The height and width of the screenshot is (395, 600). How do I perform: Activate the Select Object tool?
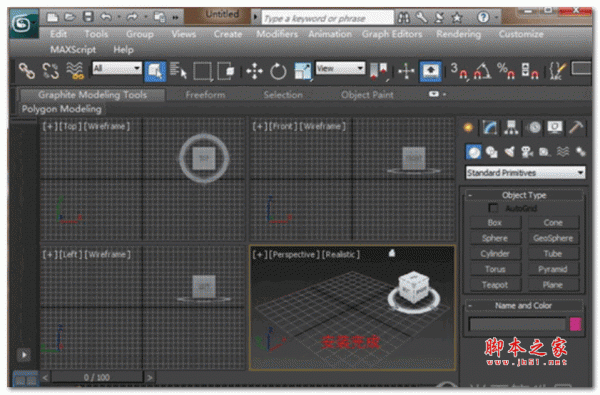[155, 72]
